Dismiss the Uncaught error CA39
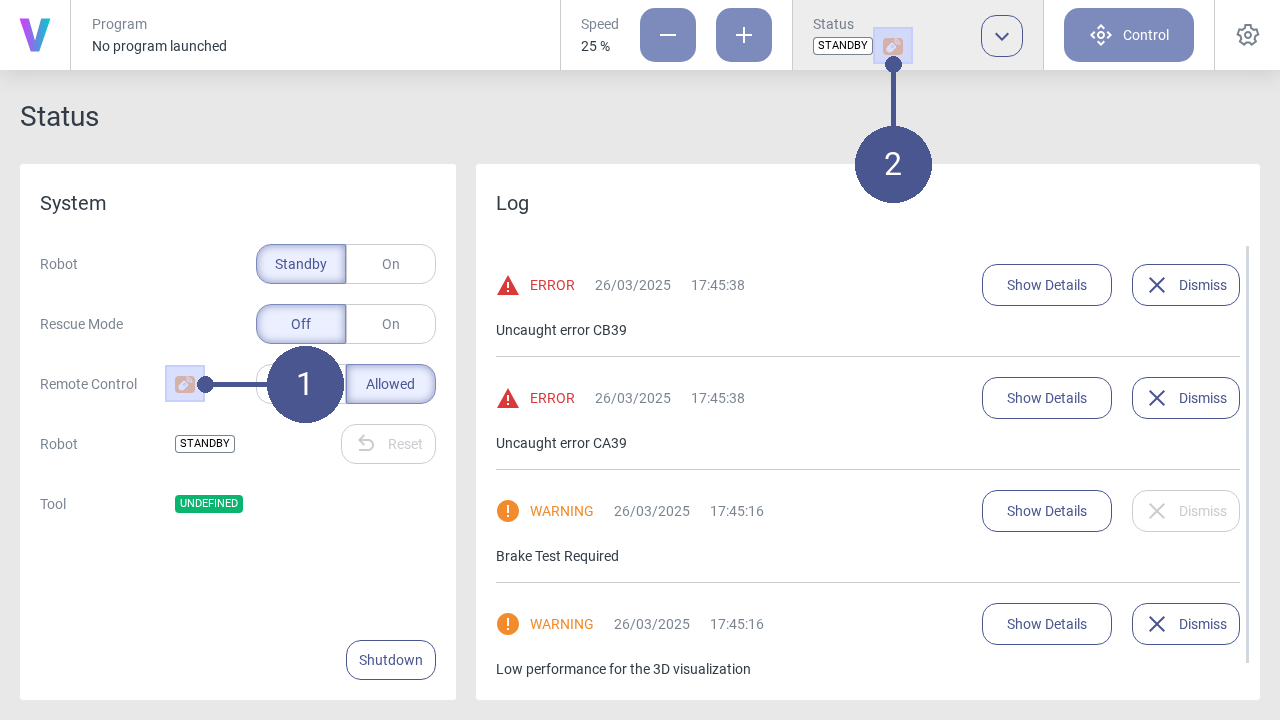 1185,398
